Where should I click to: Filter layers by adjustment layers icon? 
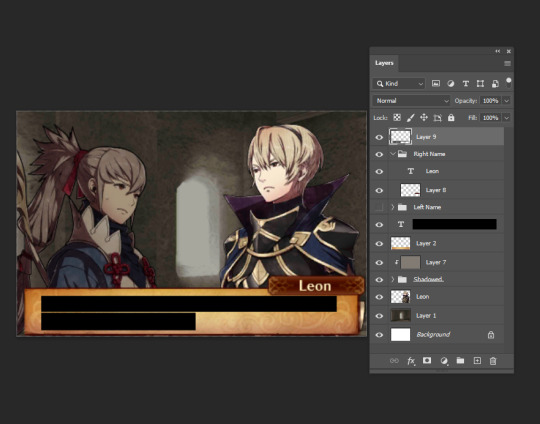pyautogui.click(x=450, y=83)
